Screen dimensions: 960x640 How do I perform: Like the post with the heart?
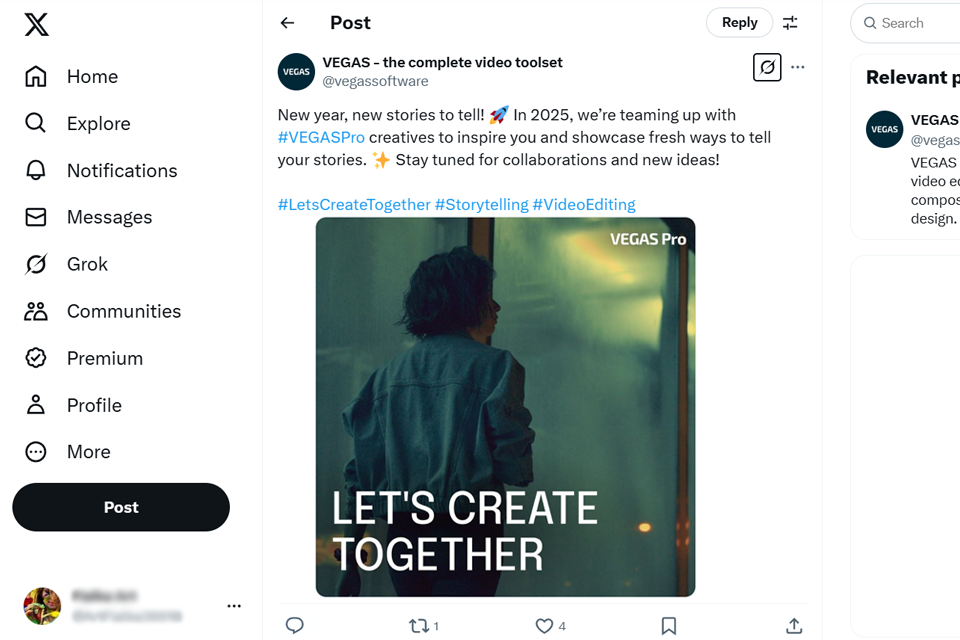point(544,626)
